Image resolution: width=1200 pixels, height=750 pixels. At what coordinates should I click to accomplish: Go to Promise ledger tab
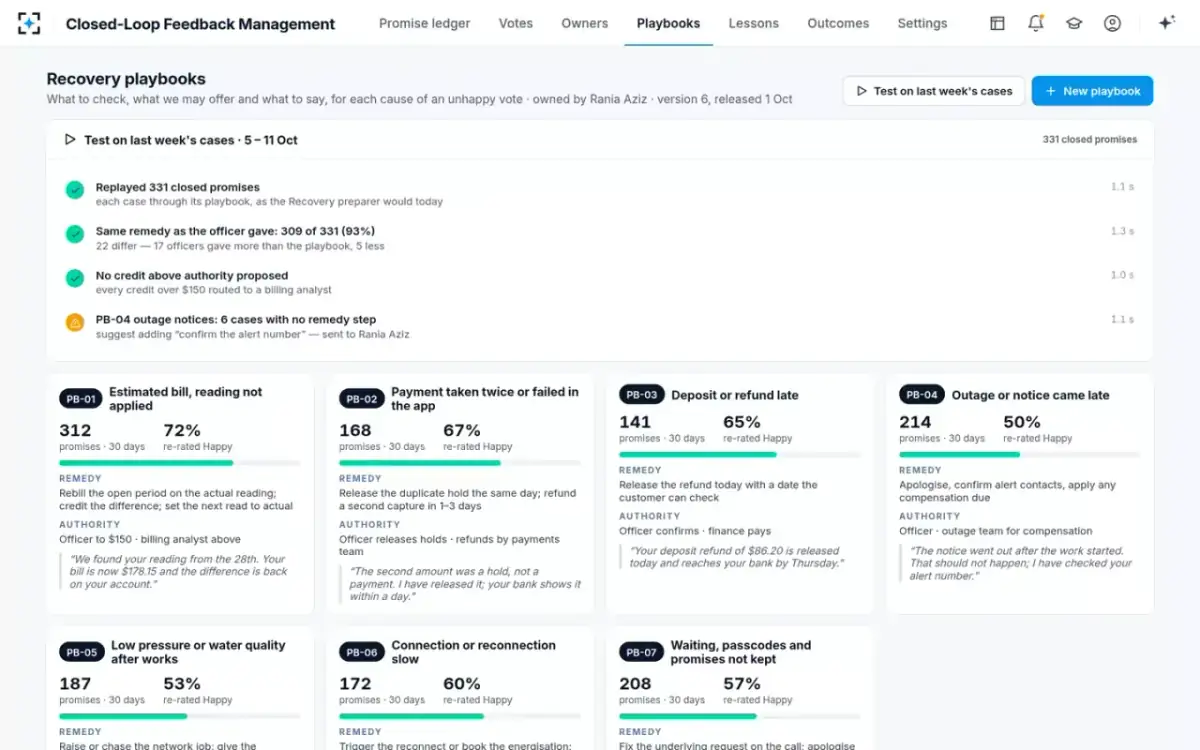point(424,23)
